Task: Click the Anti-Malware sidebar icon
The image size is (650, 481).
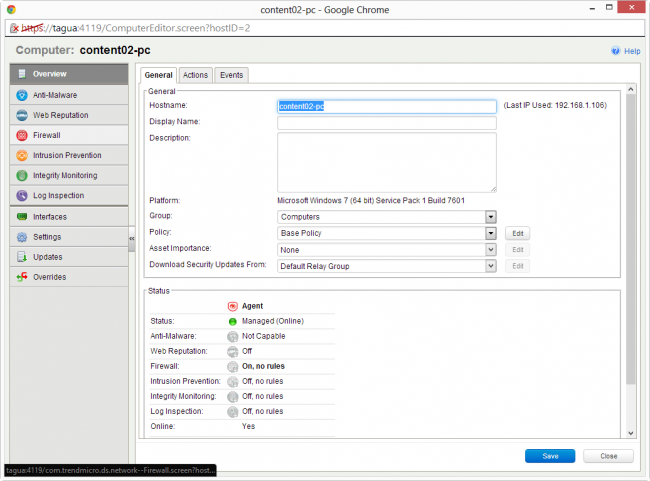Action: 22,95
